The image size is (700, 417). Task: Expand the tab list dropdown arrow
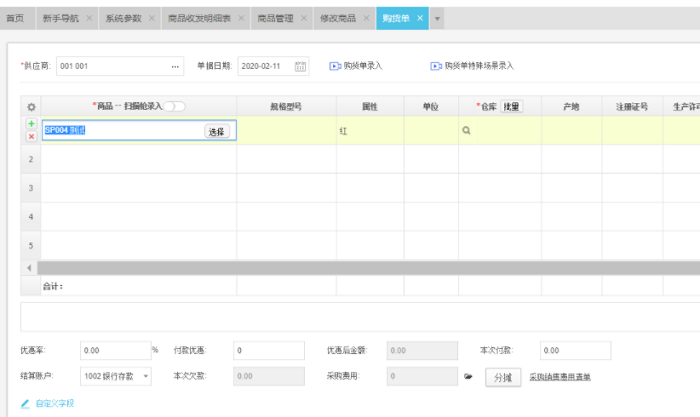click(x=437, y=18)
